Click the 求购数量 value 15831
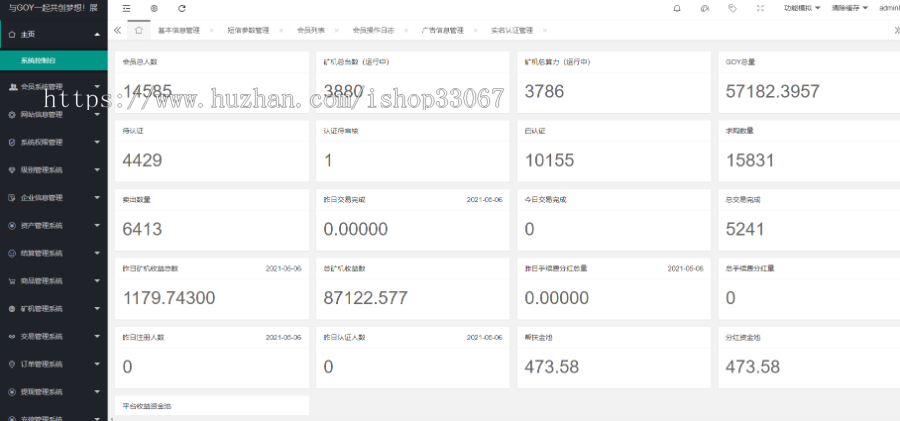Screen dimensions: 900x421 [x=750, y=160]
